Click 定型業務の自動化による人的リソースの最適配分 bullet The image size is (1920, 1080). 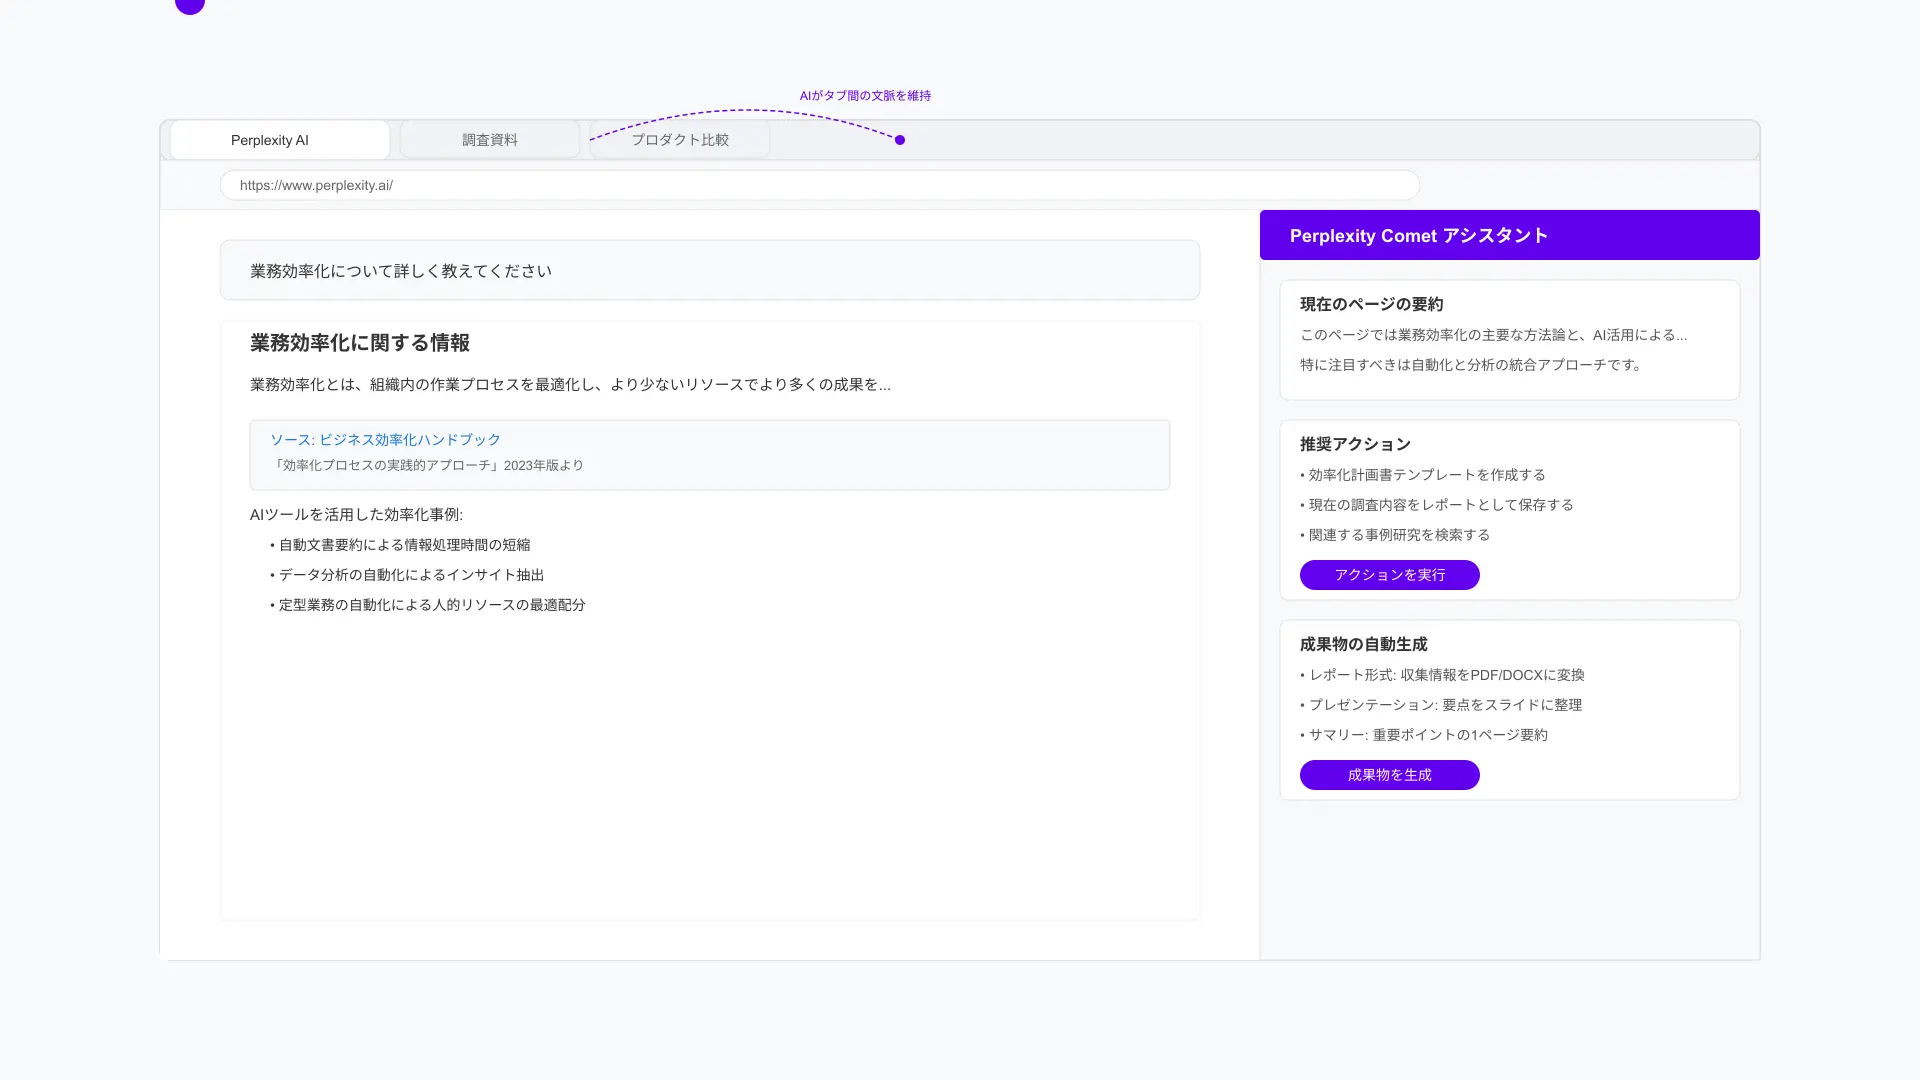[x=428, y=605]
